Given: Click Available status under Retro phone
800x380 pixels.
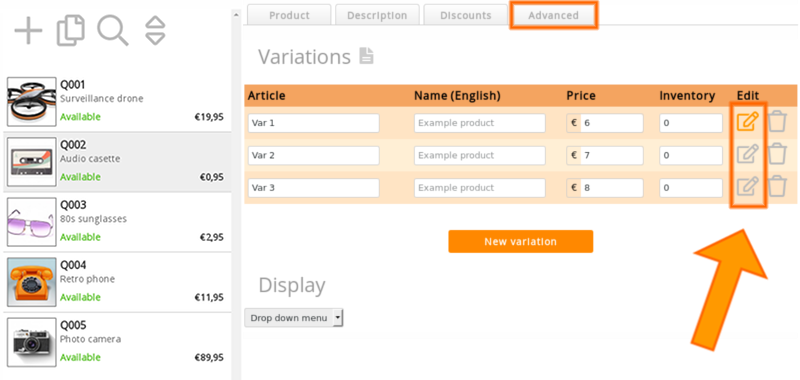Looking at the screenshot, I should coord(80,297).
